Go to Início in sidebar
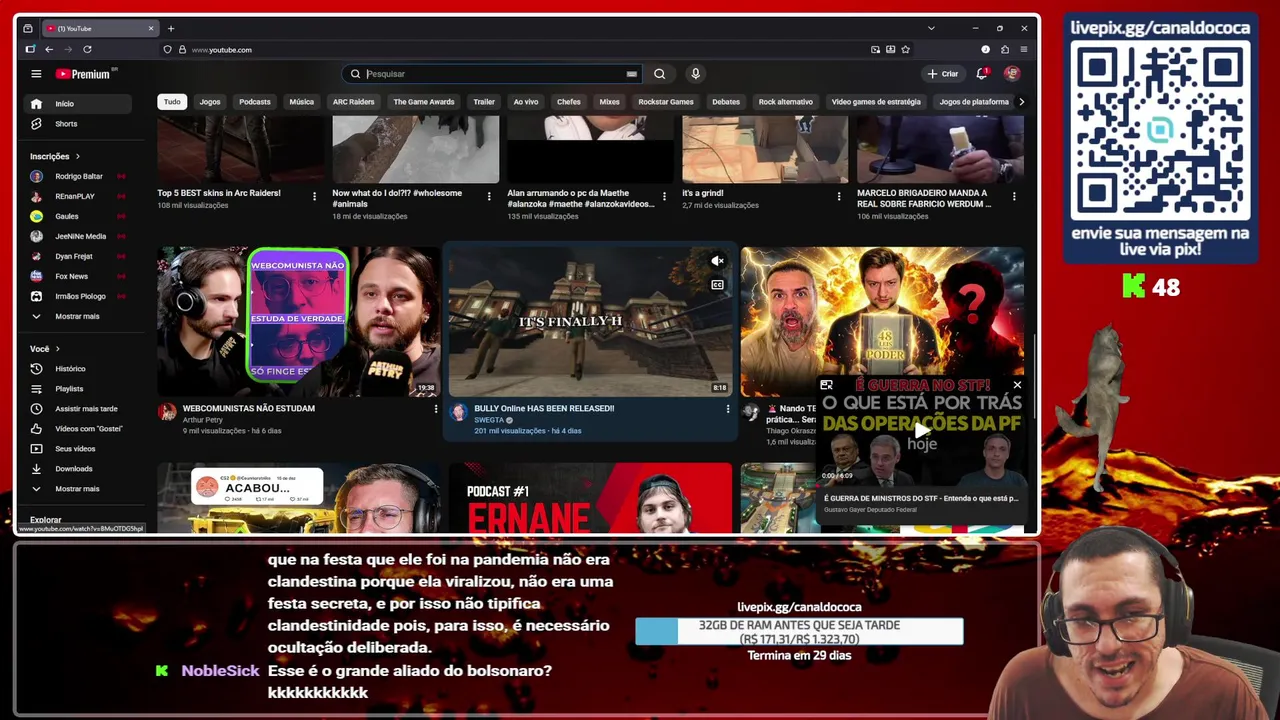This screenshot has width=1280, height=720. [78, 104]
